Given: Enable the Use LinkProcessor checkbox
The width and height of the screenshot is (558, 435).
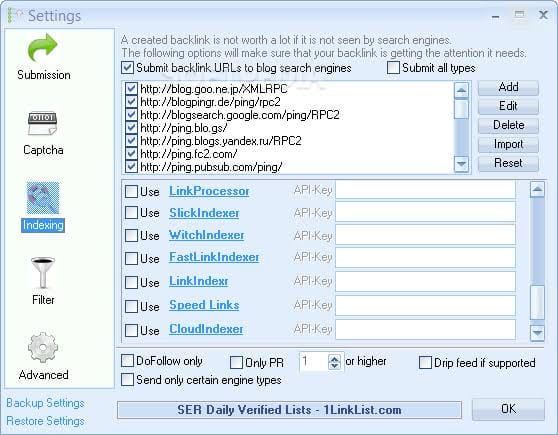Looking at the screenshot, I should click(x=131, y=192).
